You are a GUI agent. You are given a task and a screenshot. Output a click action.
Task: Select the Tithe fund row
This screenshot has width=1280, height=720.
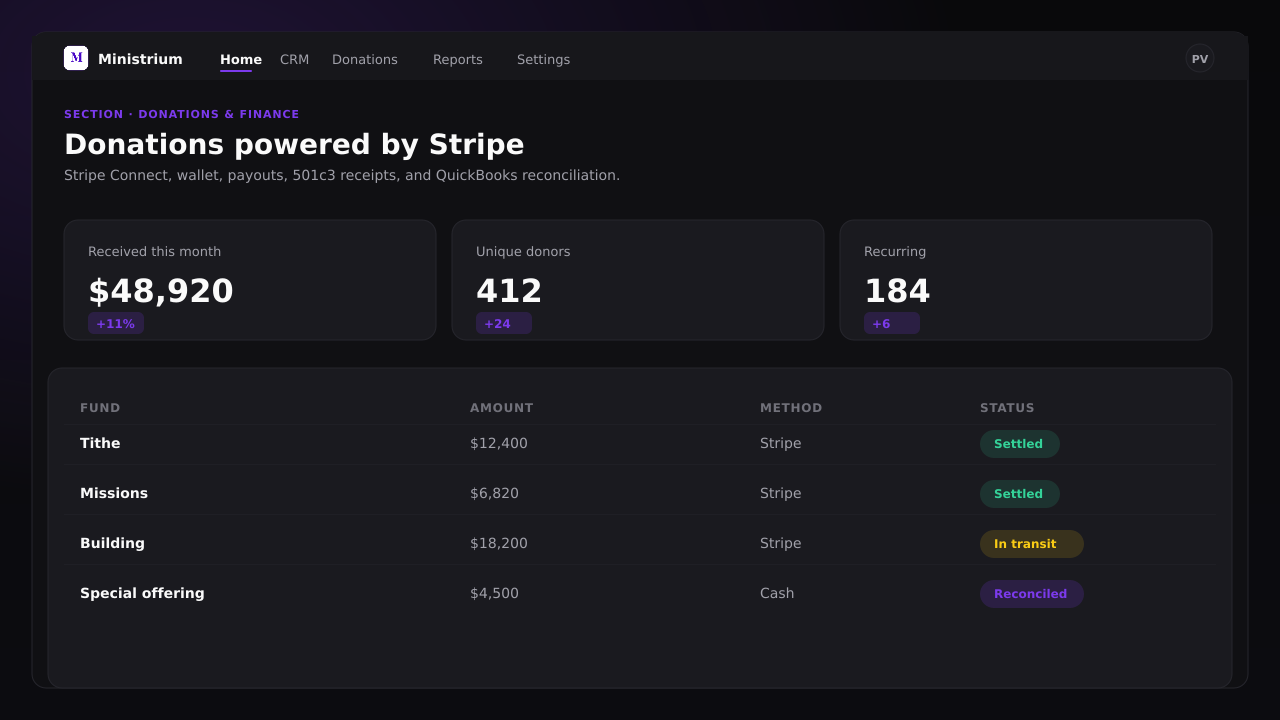[x=640, y=444]
